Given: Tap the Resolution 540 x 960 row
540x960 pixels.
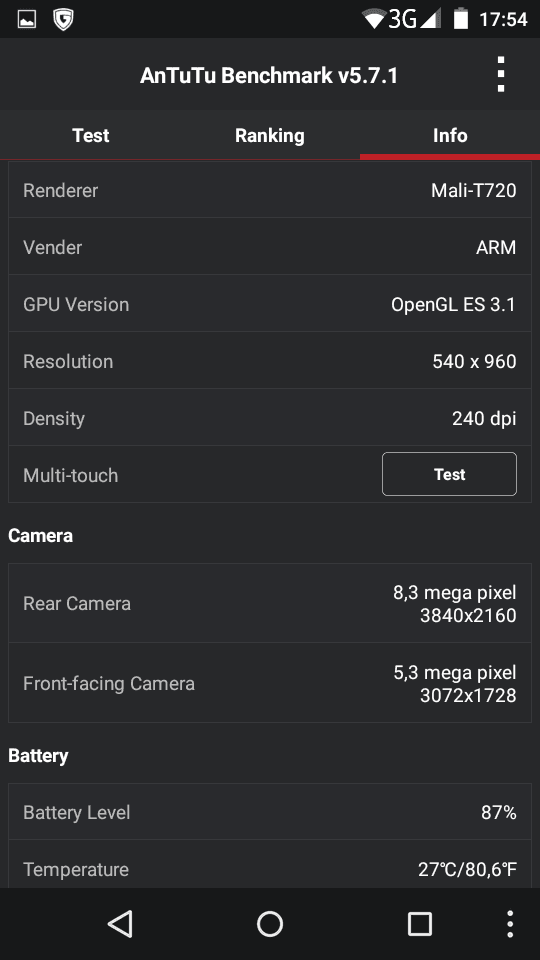Looking at the screenshot, I should click(x=270, y=361).
